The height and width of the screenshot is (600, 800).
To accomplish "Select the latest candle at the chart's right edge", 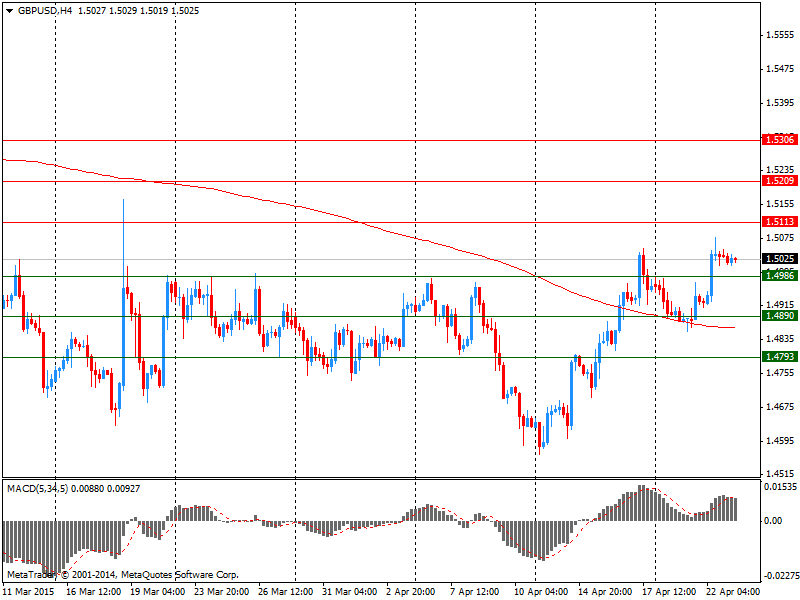I will 735,260.
